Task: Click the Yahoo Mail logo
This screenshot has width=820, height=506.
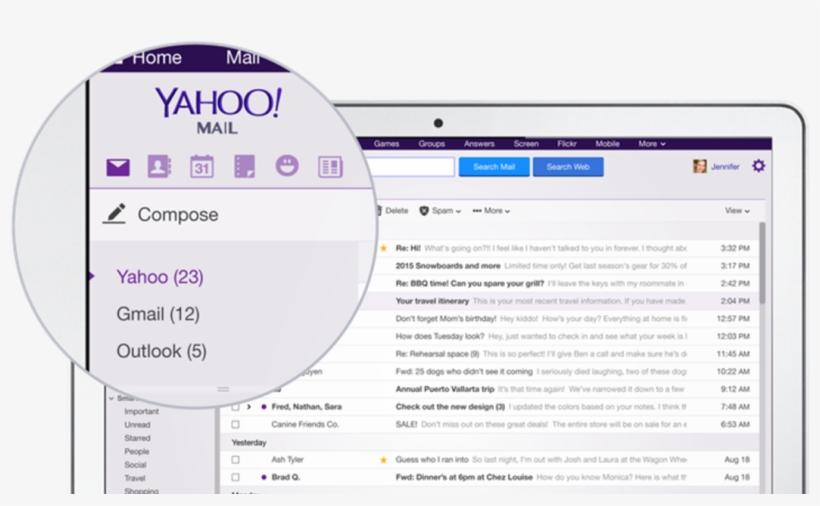Action: (218, 110)
